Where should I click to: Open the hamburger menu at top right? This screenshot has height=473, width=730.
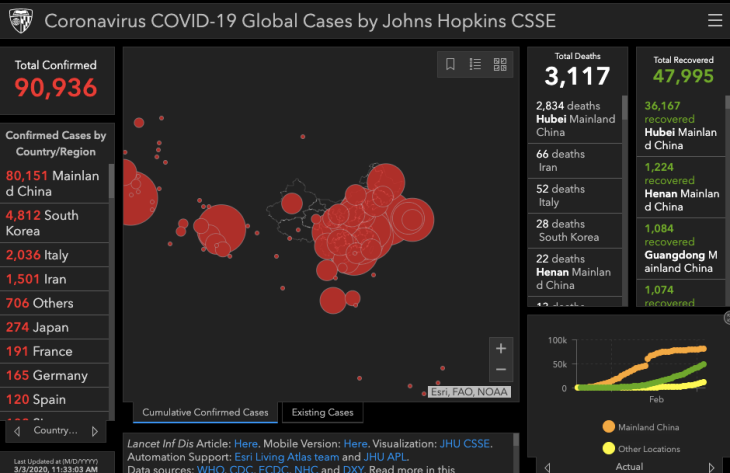click(715, 20)
